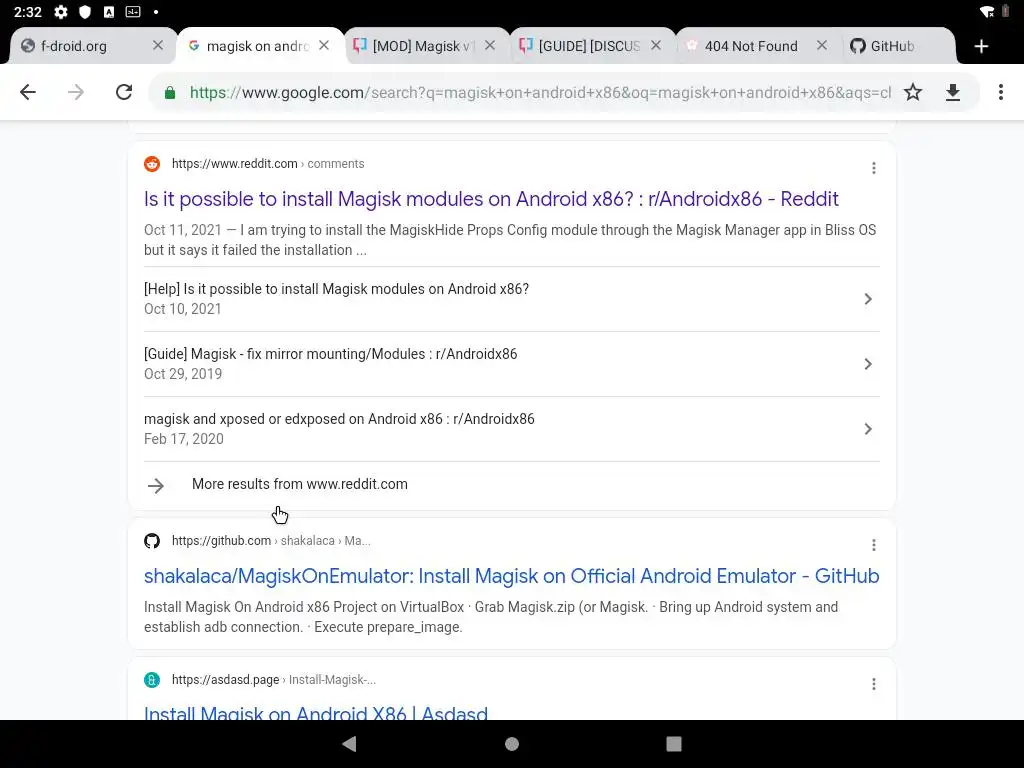
Task: Close the [MOD] Magisk tab
Action: (x=490, y=45)
